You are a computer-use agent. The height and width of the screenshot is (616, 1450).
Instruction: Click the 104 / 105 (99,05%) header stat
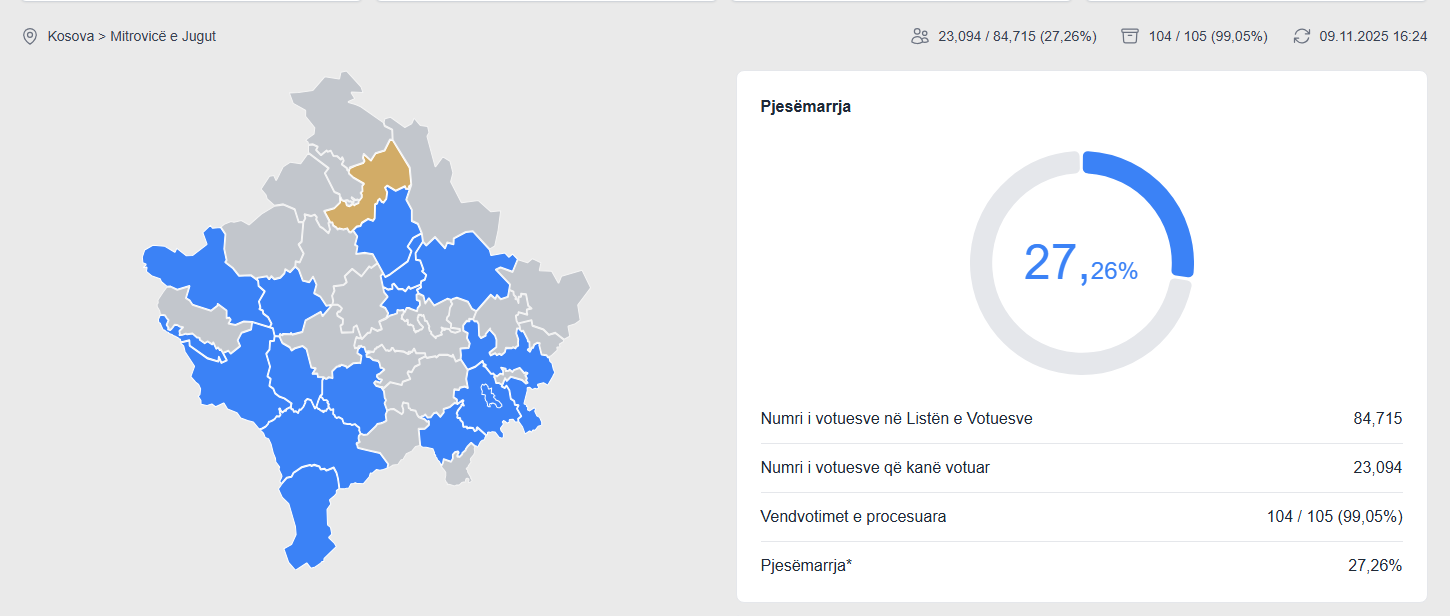(x=1208, y=37)
